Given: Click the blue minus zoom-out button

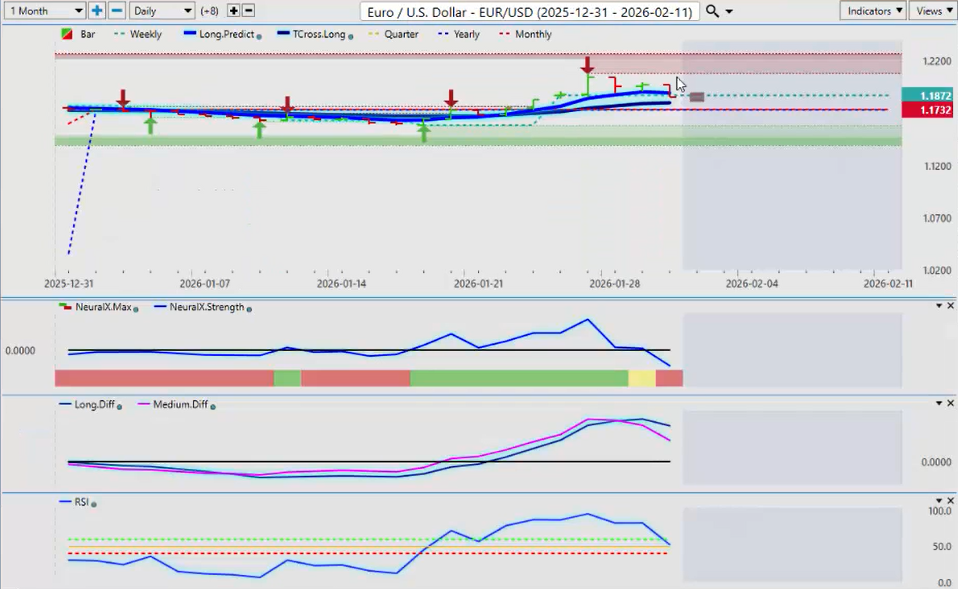Looking at the screenshot, I should tap(116, 10).
